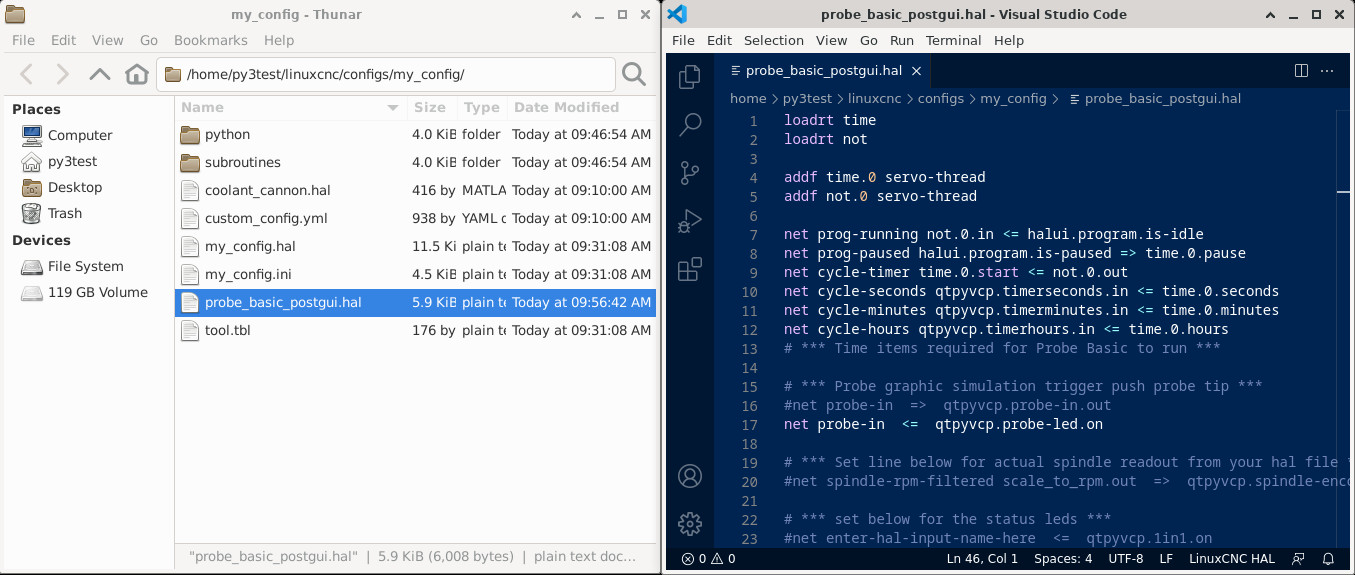This screenshot has width=1355, height=575.
Task: Select coolant_cannon.hal file
Action: click(x=415, y=190)
